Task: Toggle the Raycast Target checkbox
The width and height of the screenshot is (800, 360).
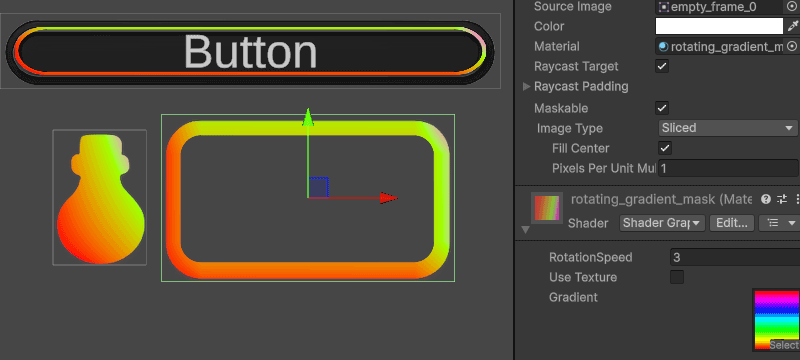Action: tap(662, 66)
